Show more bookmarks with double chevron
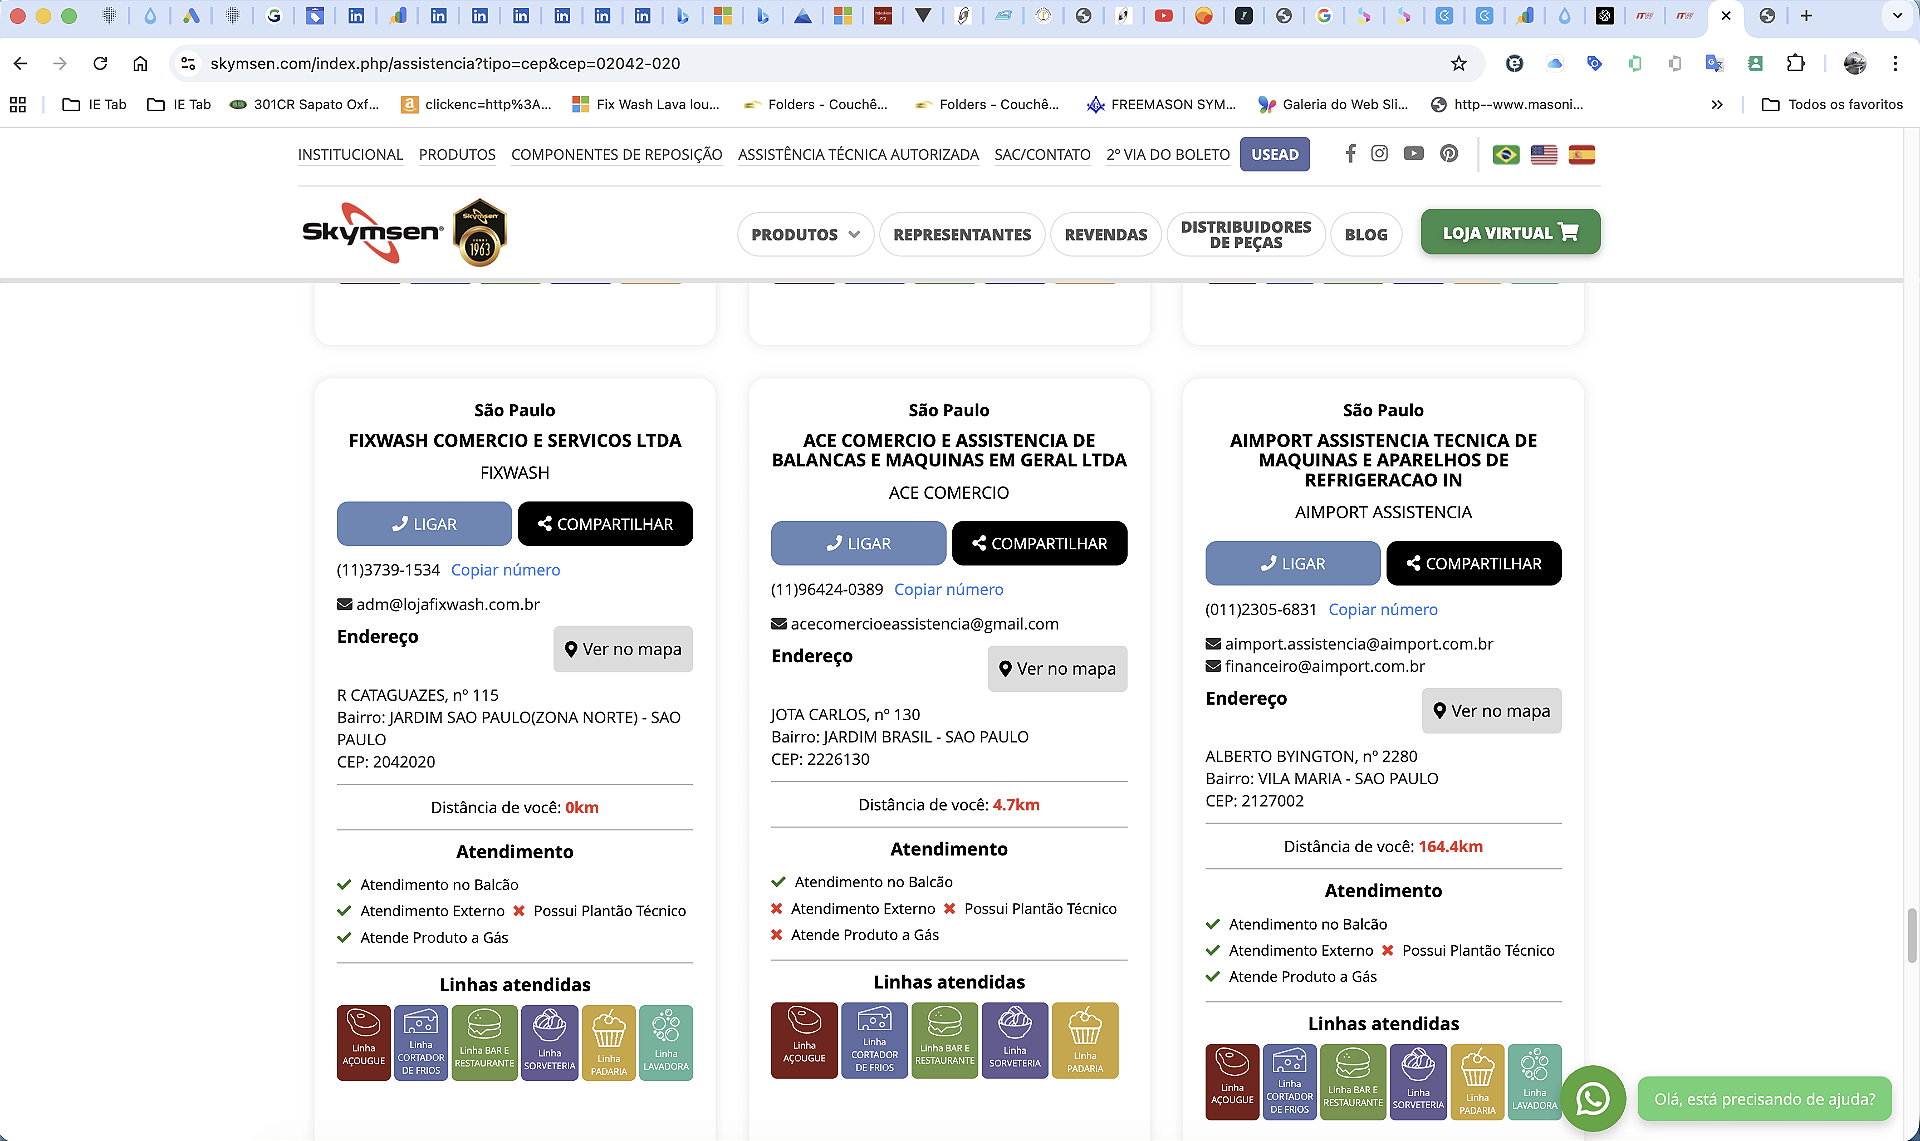 click(x=1717, y=104)
